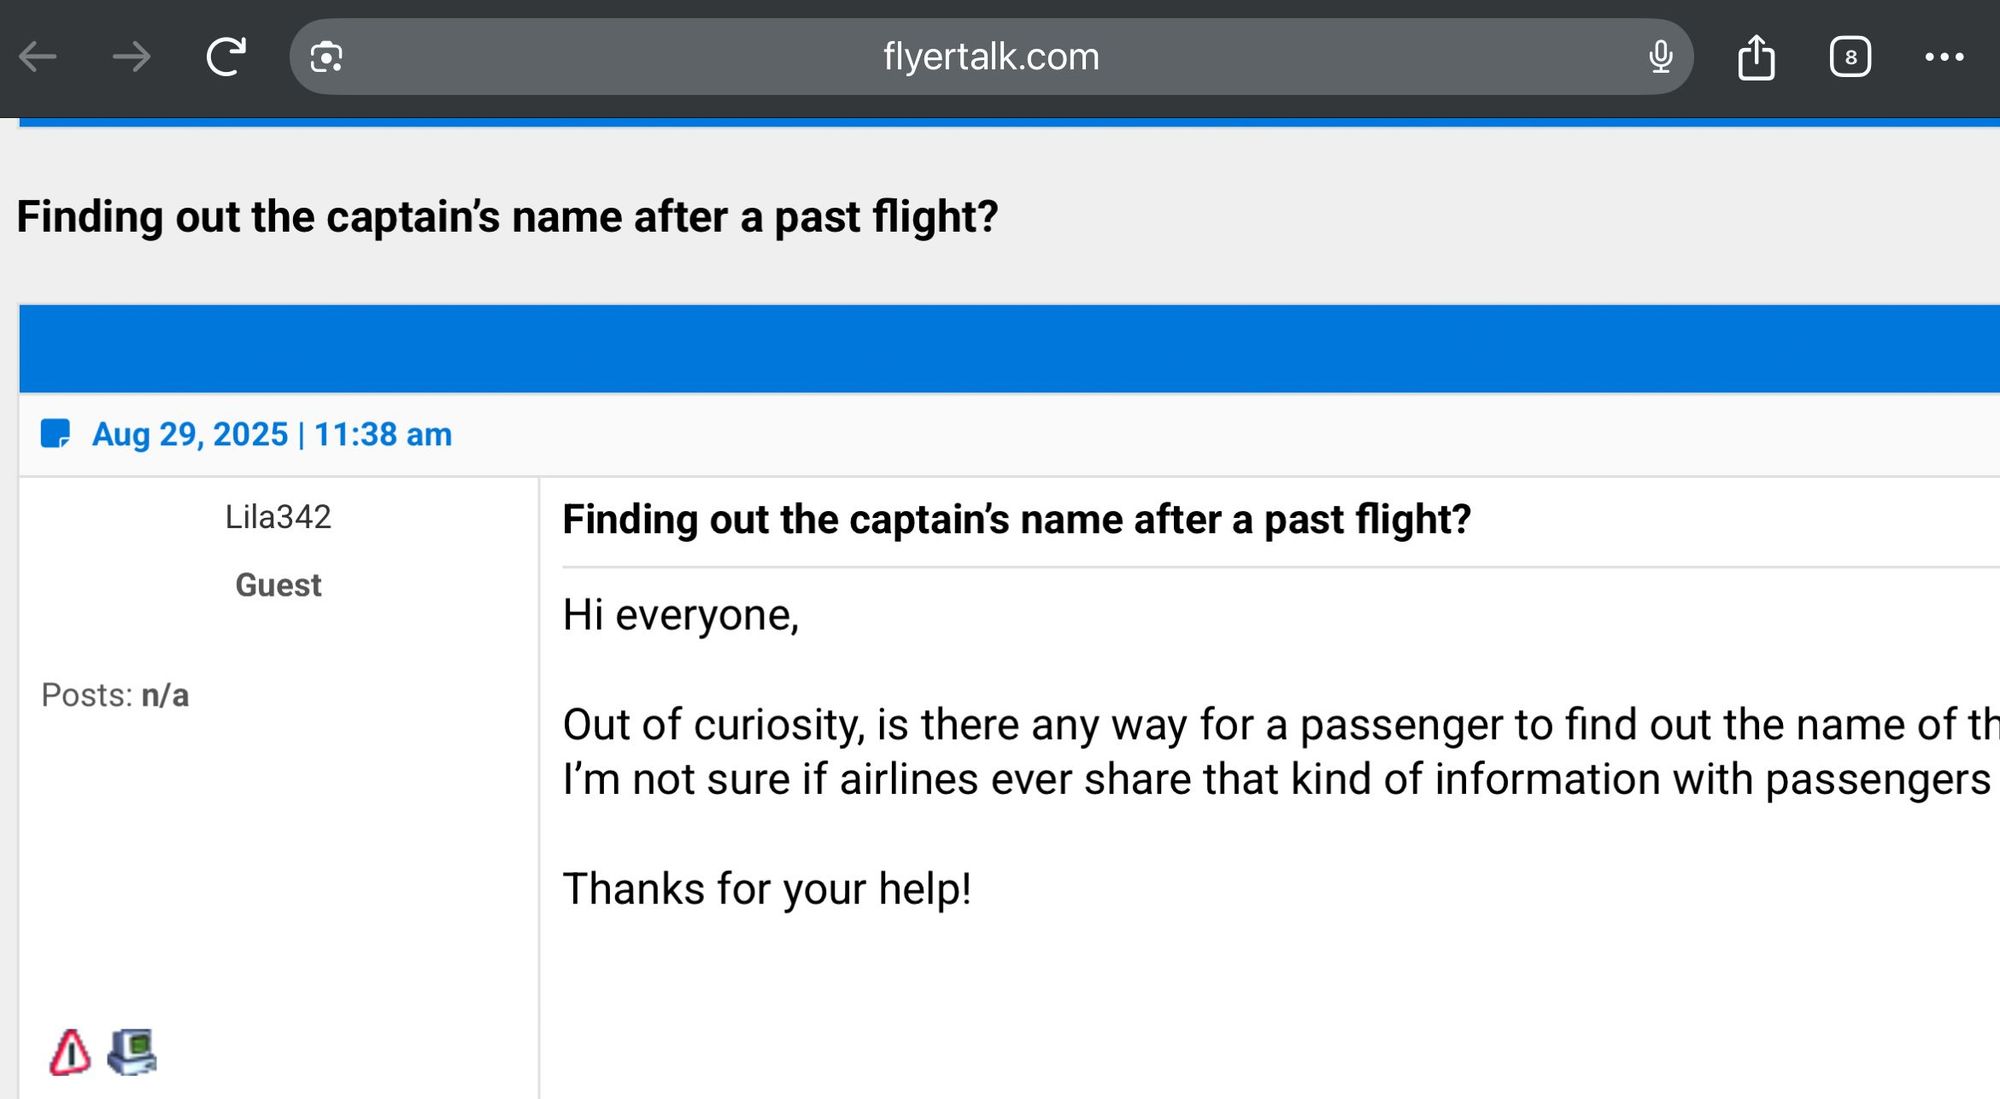Click the post status icon beside the date
The width and height of the screenshot is (2000, 1099).
coord(55,434)
